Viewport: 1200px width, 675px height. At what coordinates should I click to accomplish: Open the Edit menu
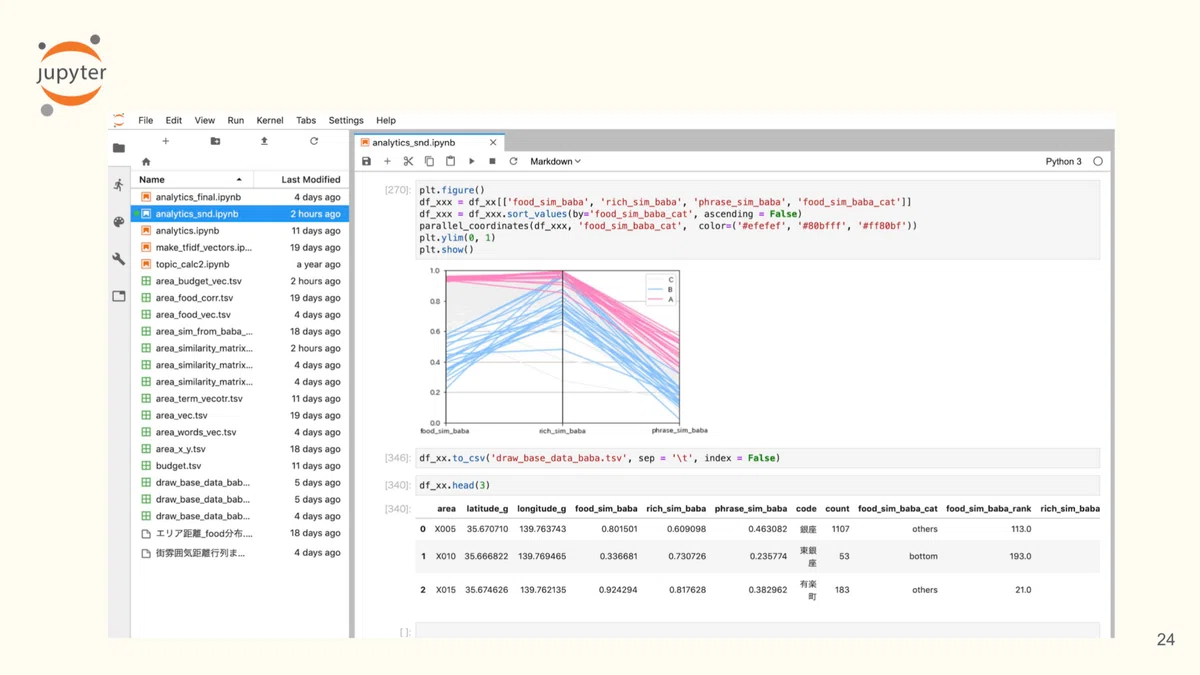[x=174, y=120]
